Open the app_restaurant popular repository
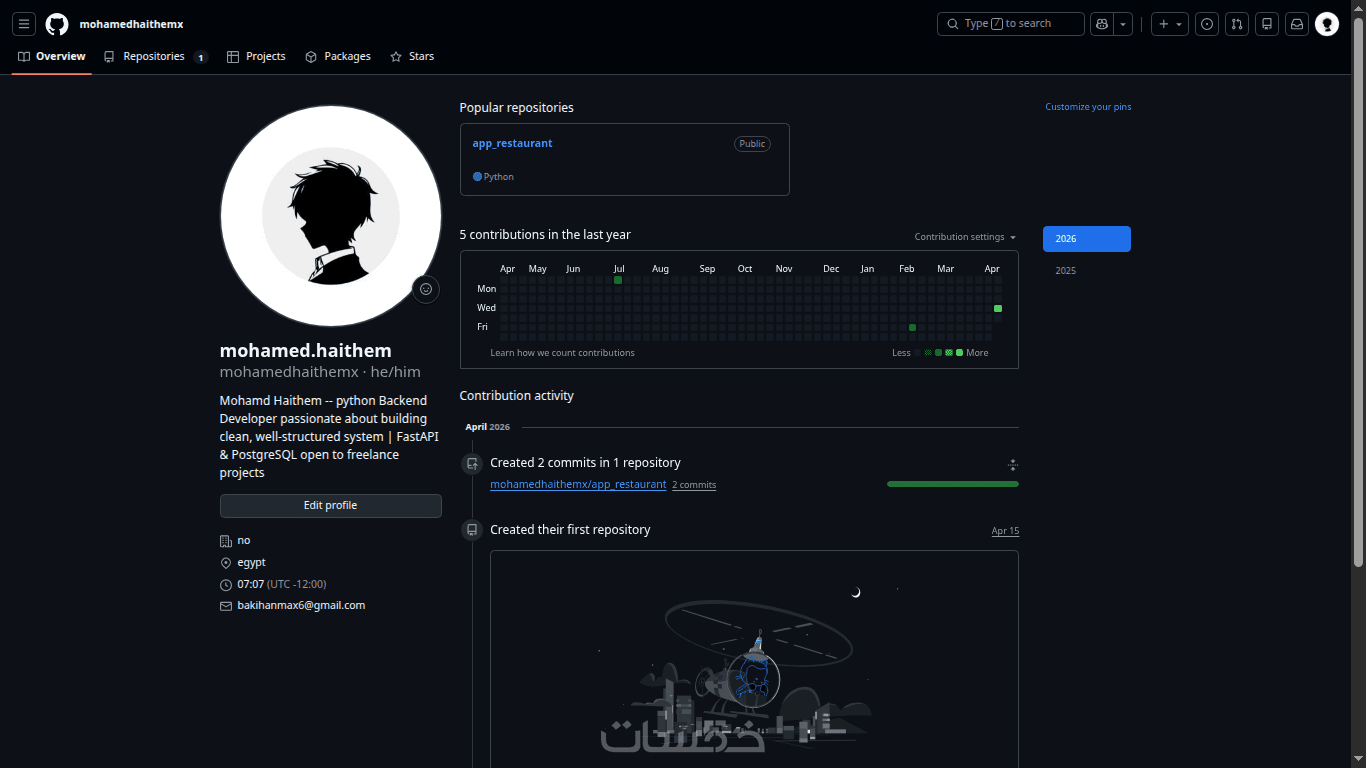 pos(512,144)
